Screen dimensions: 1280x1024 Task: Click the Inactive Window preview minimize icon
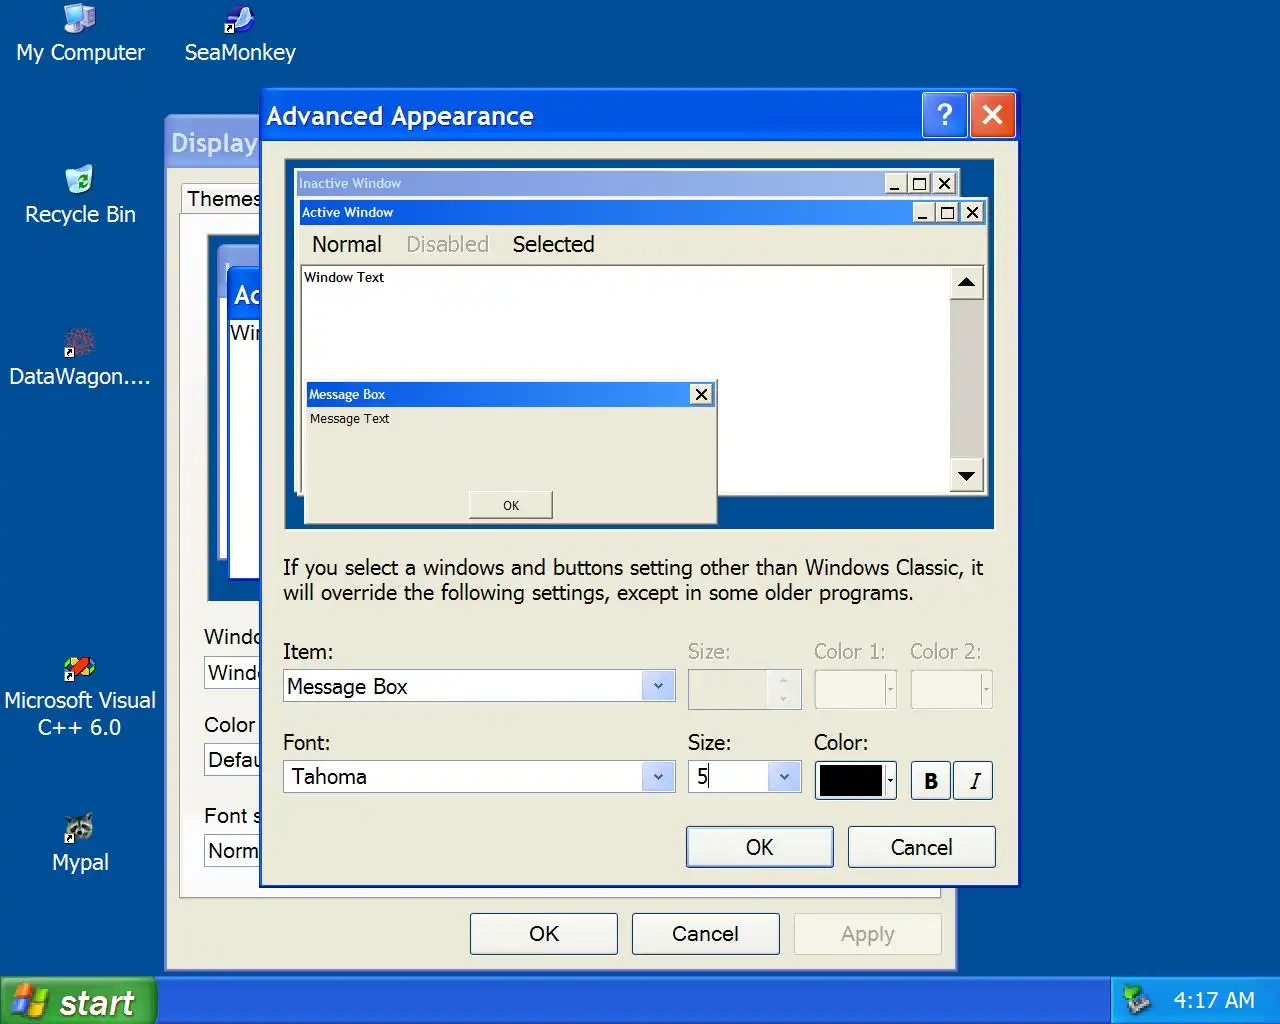pos(895,183)
